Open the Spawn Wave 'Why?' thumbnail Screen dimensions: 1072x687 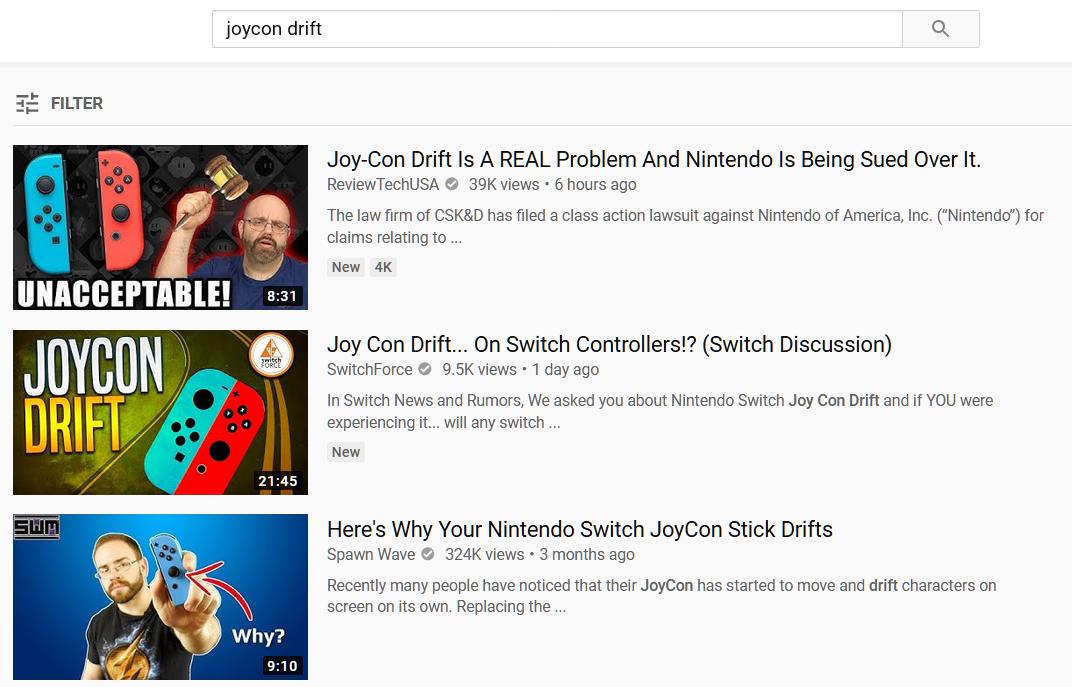[x=161, y=597]
